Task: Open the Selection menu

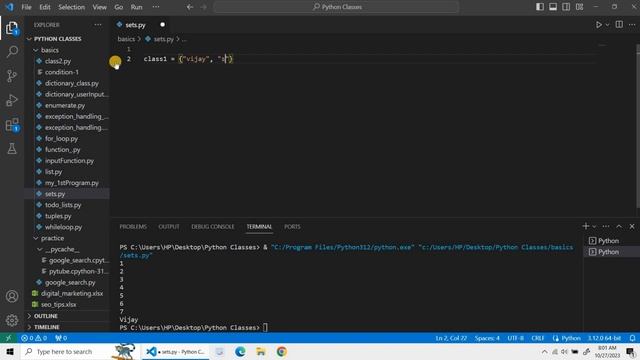Action: 71,7
